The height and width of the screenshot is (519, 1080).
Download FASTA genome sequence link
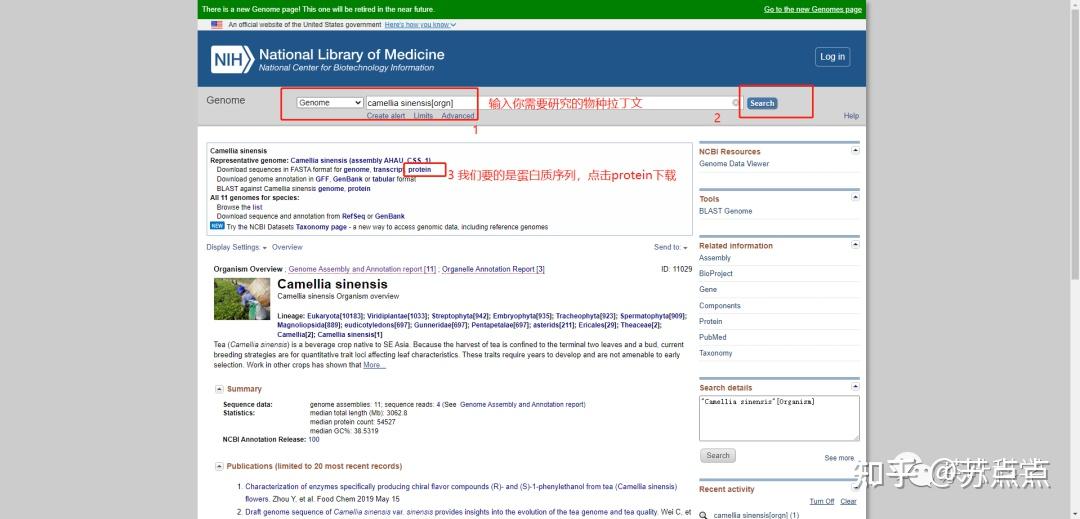tap(356, 169)
